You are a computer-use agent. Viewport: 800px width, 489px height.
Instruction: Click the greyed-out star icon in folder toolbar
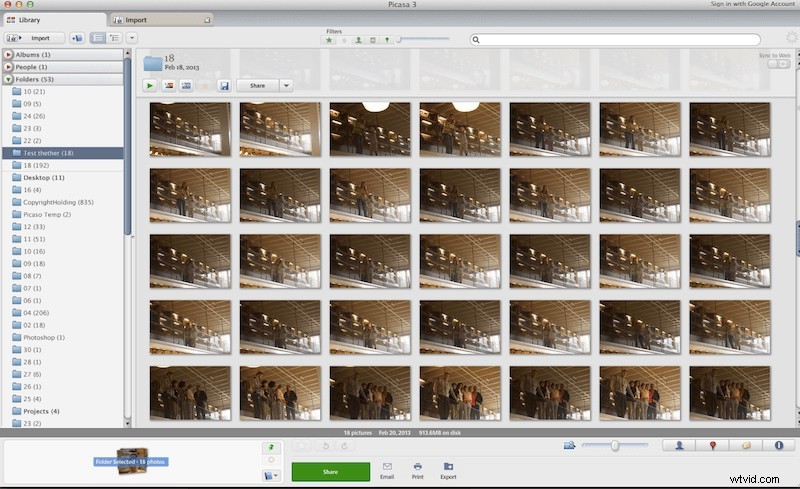pyautogui.click(x=205, y=86)
